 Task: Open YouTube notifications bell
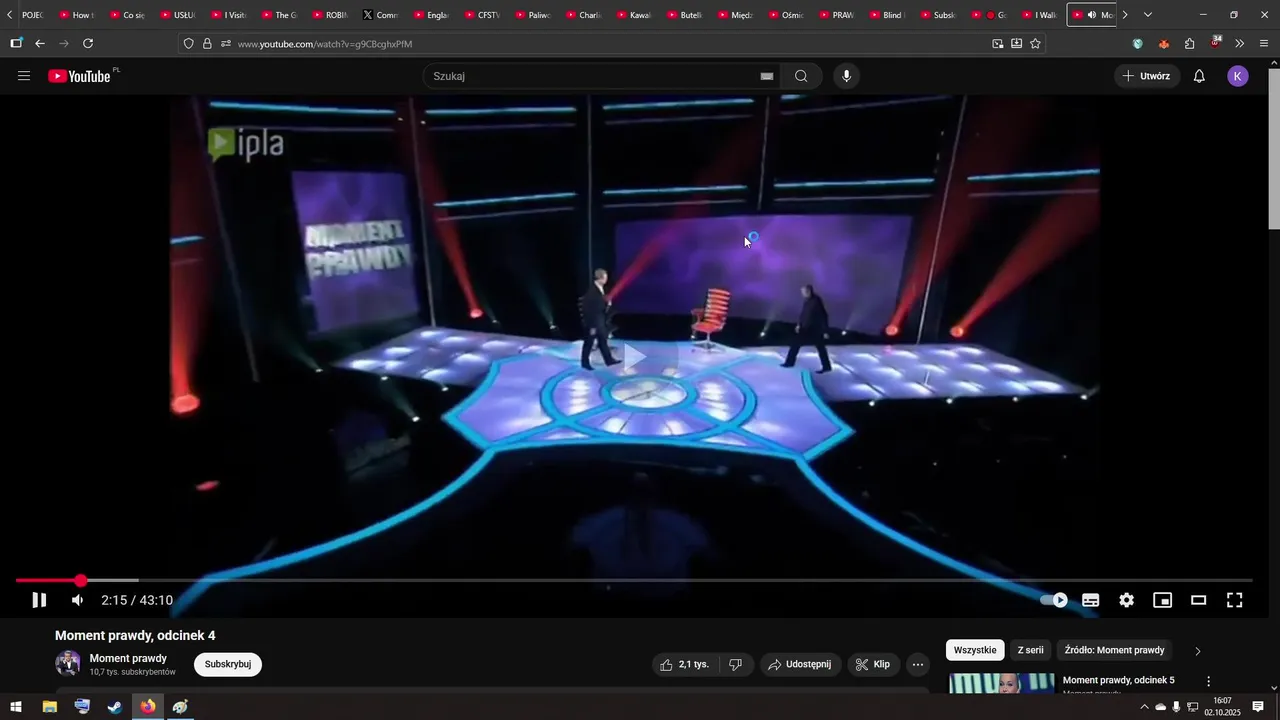pos(1199,76)
